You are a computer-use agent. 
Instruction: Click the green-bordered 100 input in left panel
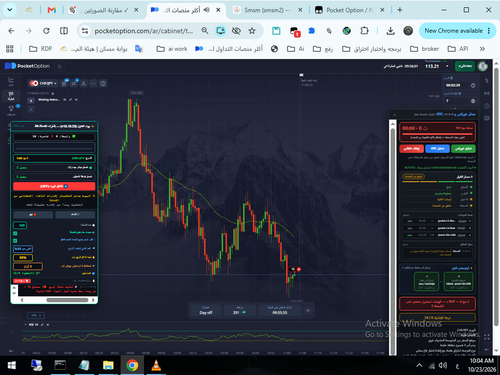[x=20, y=225]
